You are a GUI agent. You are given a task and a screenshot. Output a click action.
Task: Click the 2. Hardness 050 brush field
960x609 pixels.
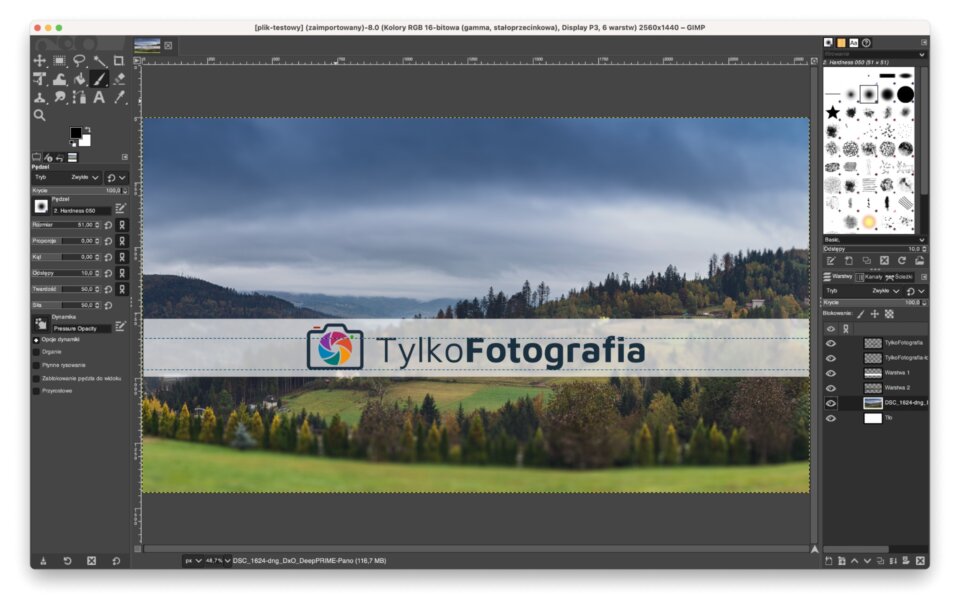tap(82, 210)
